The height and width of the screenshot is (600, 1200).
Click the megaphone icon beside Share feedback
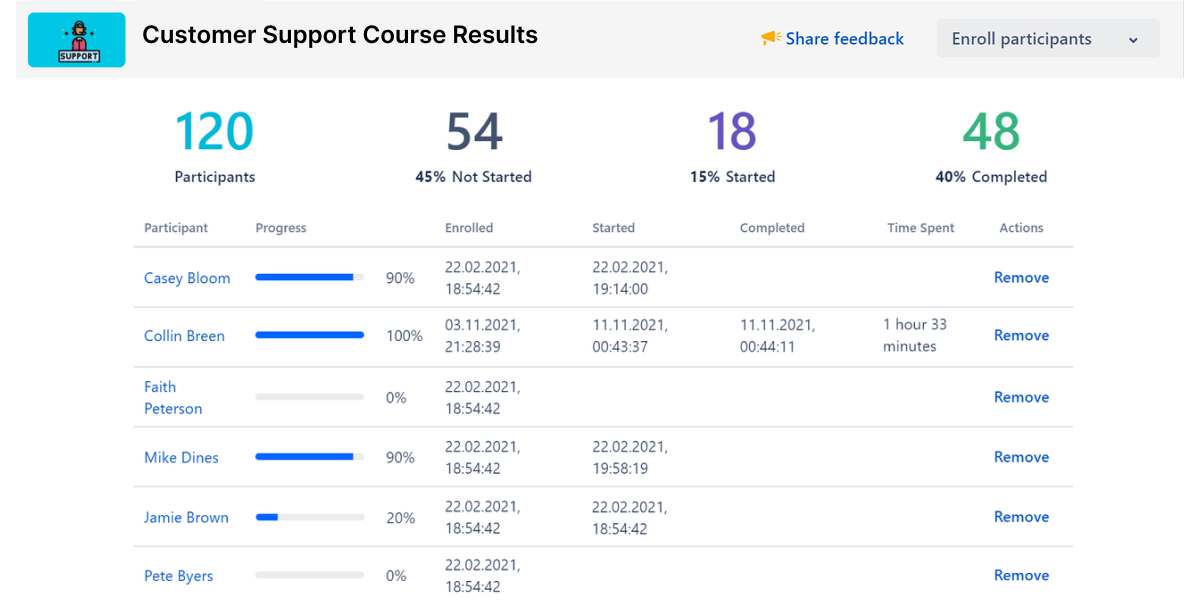[x=770, y=38]
